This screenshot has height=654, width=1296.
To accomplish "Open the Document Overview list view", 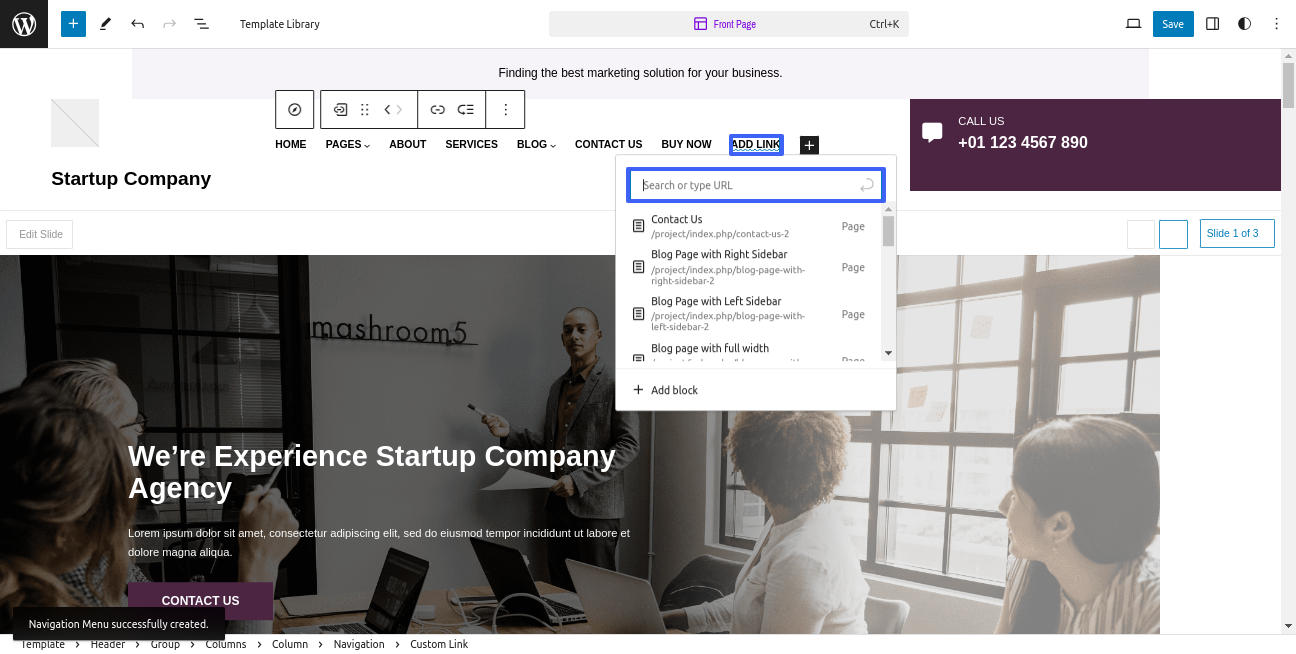I will point(202,24).
